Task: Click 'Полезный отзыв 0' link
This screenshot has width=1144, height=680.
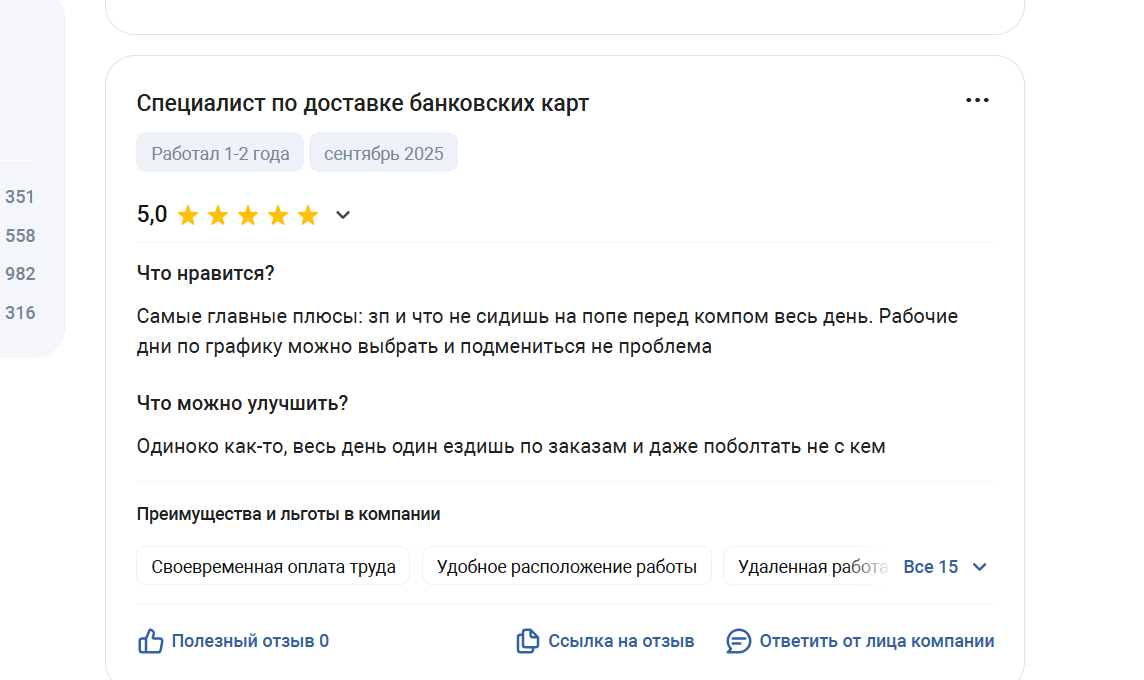Action: [x=250, y=641]
